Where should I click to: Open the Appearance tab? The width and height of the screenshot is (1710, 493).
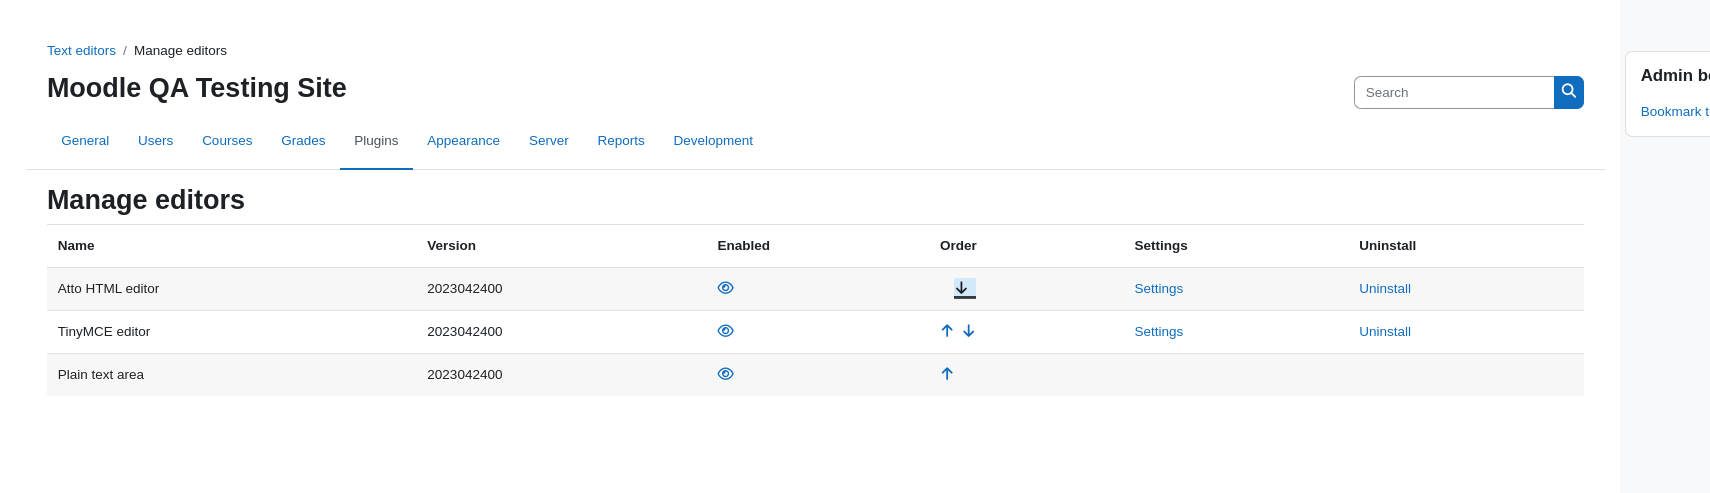tap(463, 141)
